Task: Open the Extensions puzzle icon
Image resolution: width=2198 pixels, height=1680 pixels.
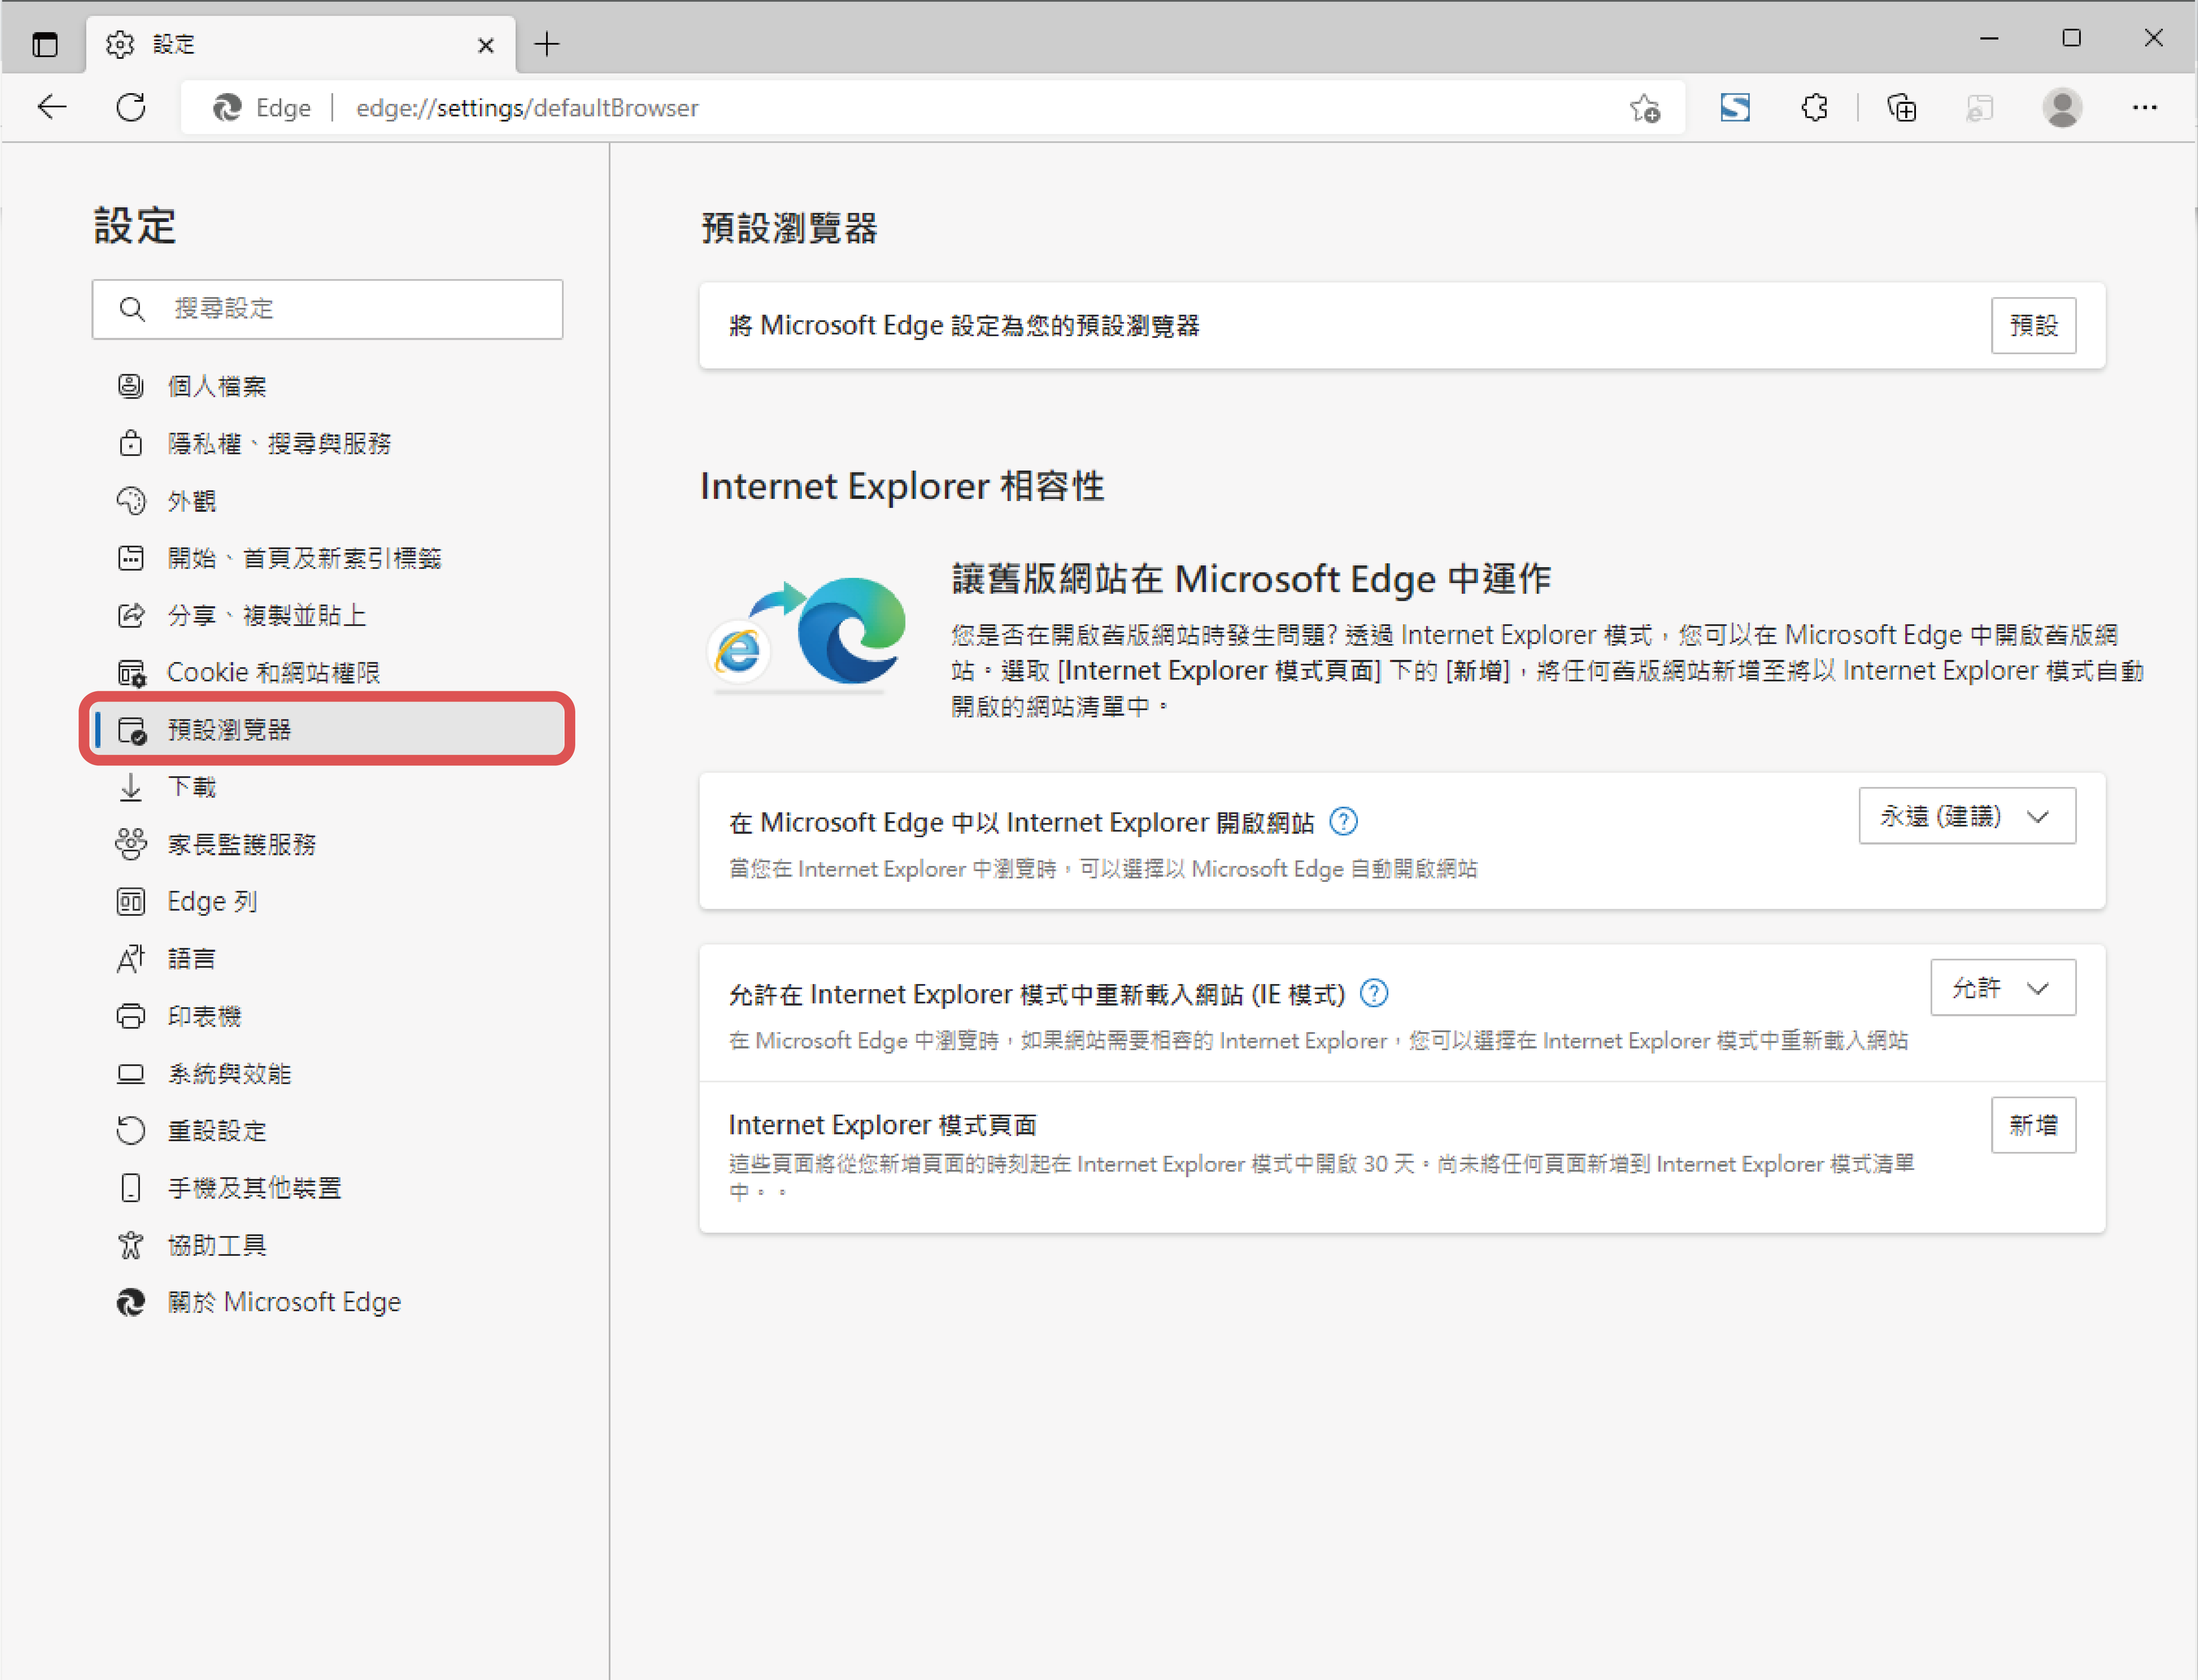Action: (x=1814, y=107)
